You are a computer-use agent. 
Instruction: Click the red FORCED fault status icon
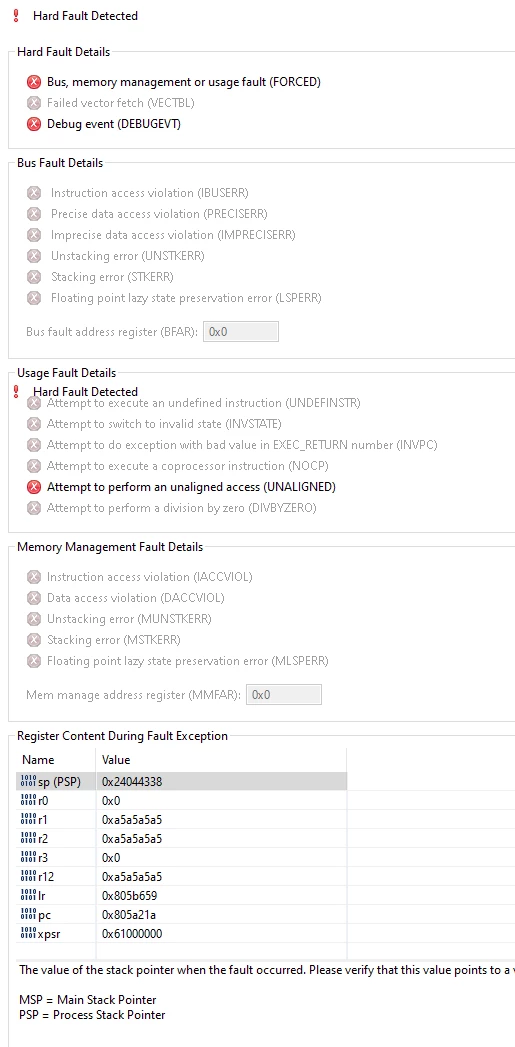click(33, 82)
